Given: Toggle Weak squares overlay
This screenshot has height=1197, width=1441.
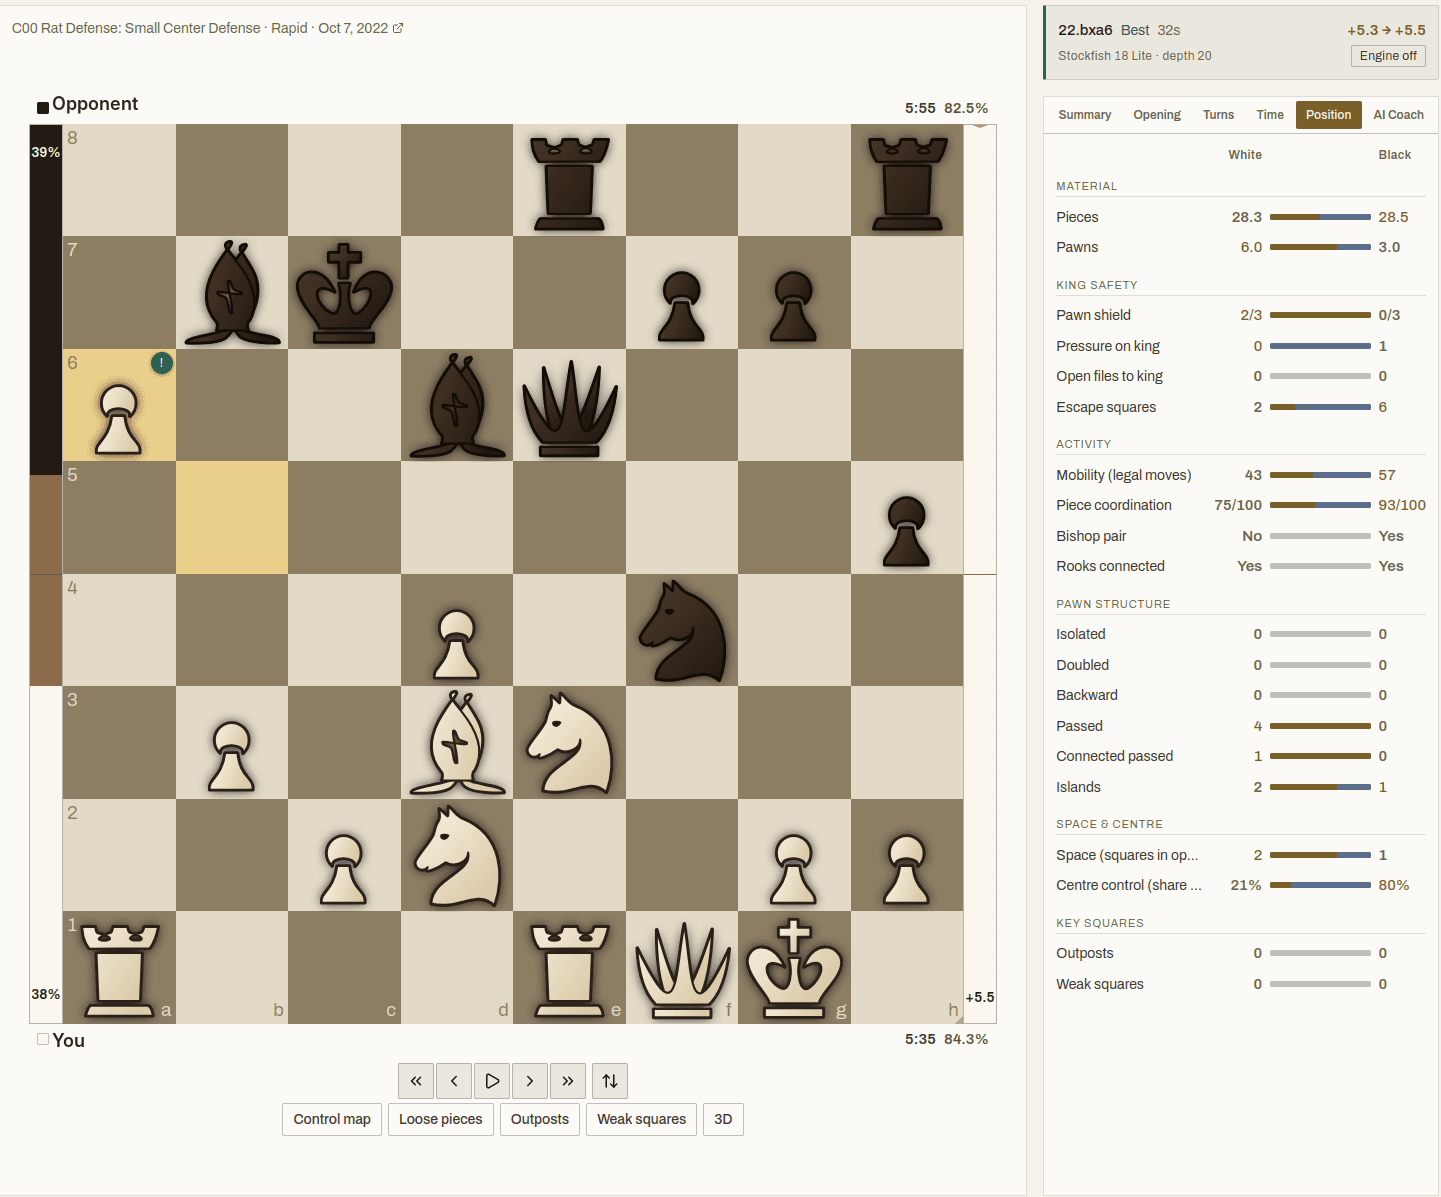Looking at the screenshot, I should pos(642,1119).
